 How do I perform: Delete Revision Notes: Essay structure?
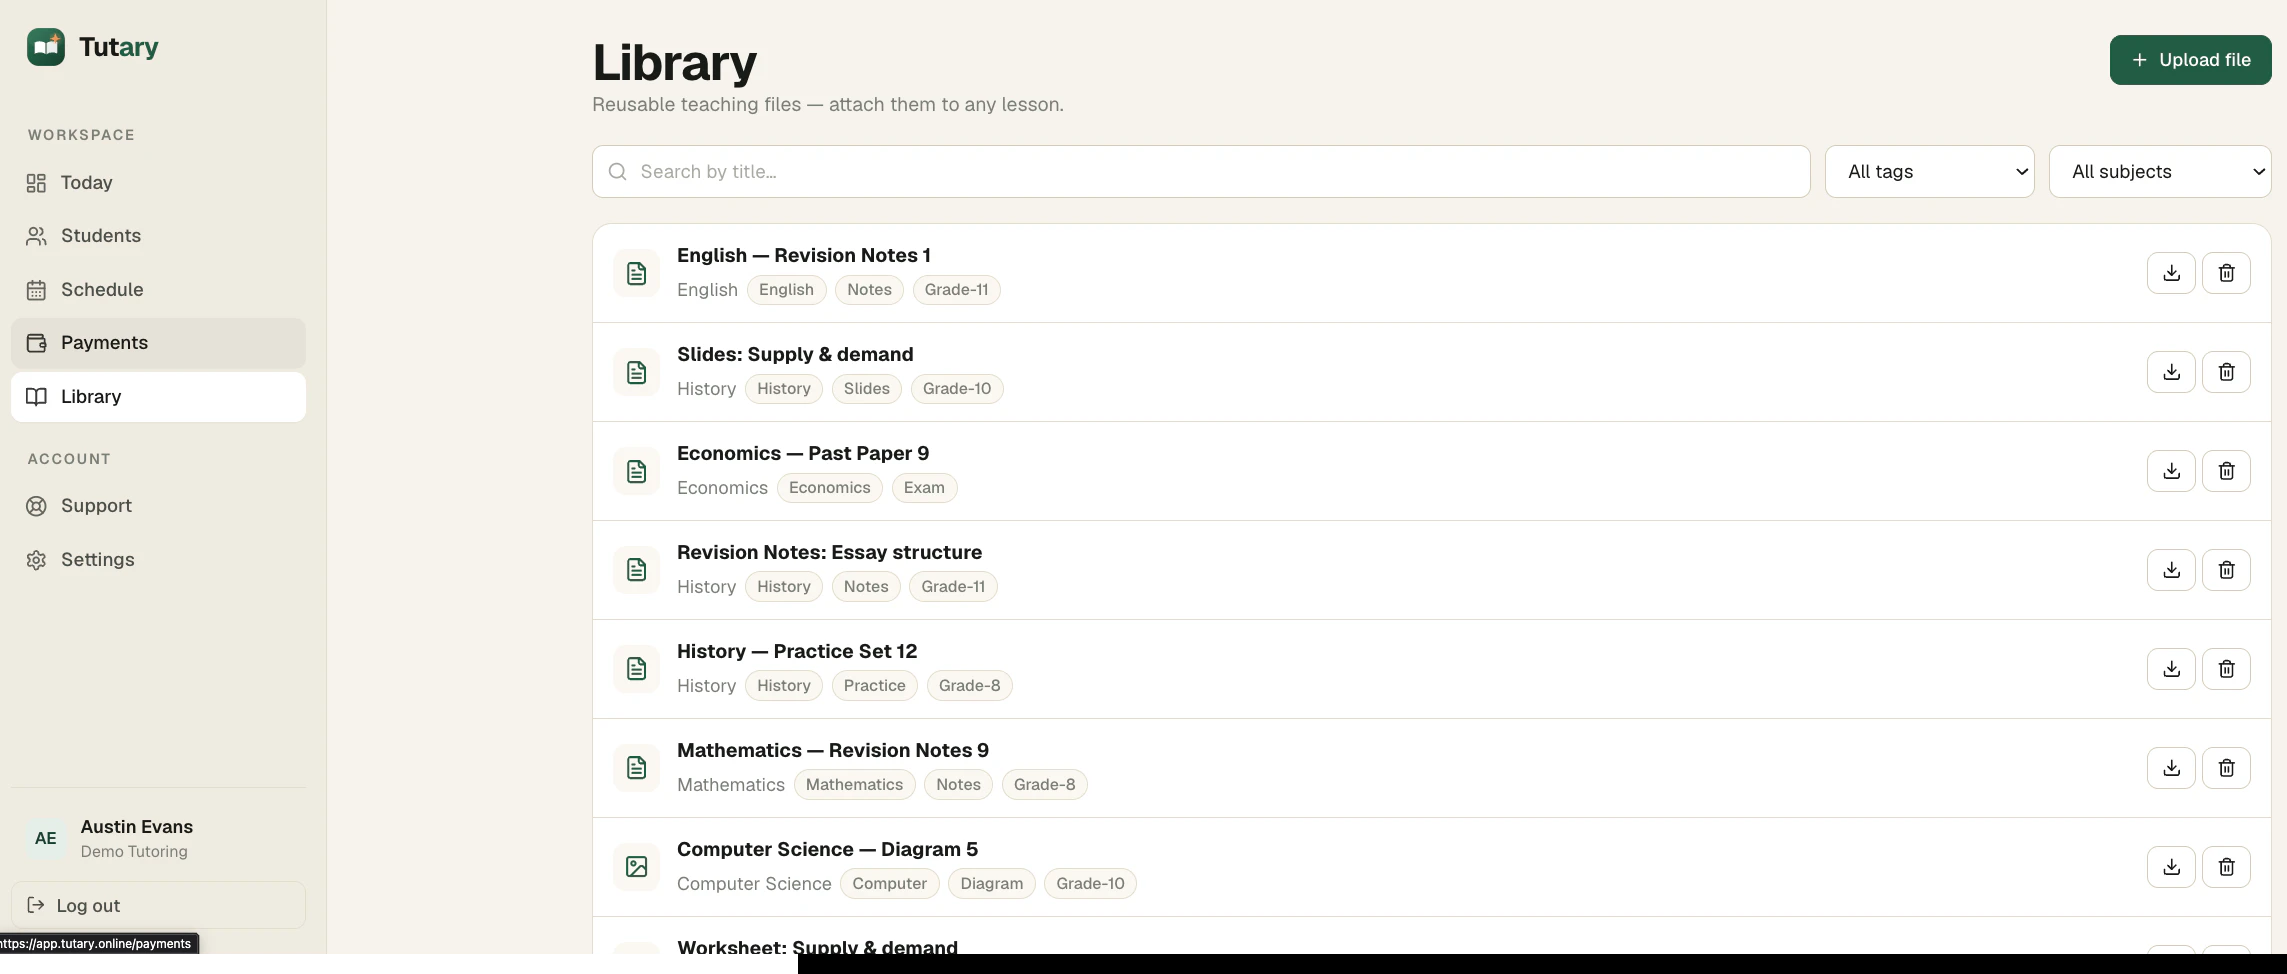[2226, 570]
